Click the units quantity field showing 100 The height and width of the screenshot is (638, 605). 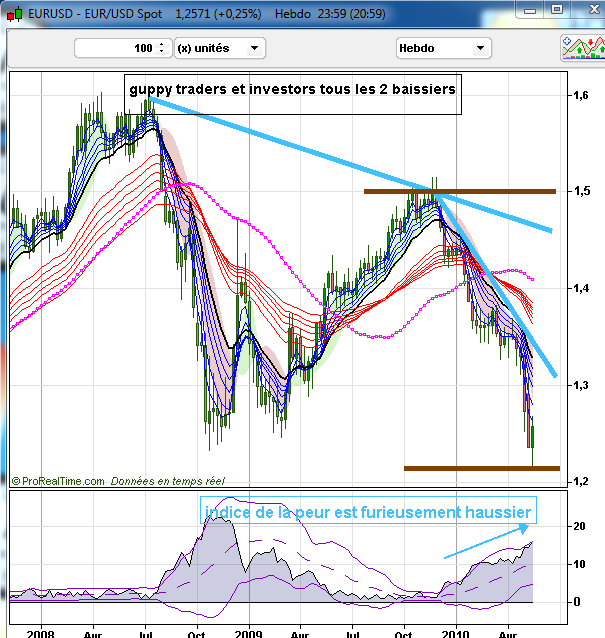click(115, 48)
